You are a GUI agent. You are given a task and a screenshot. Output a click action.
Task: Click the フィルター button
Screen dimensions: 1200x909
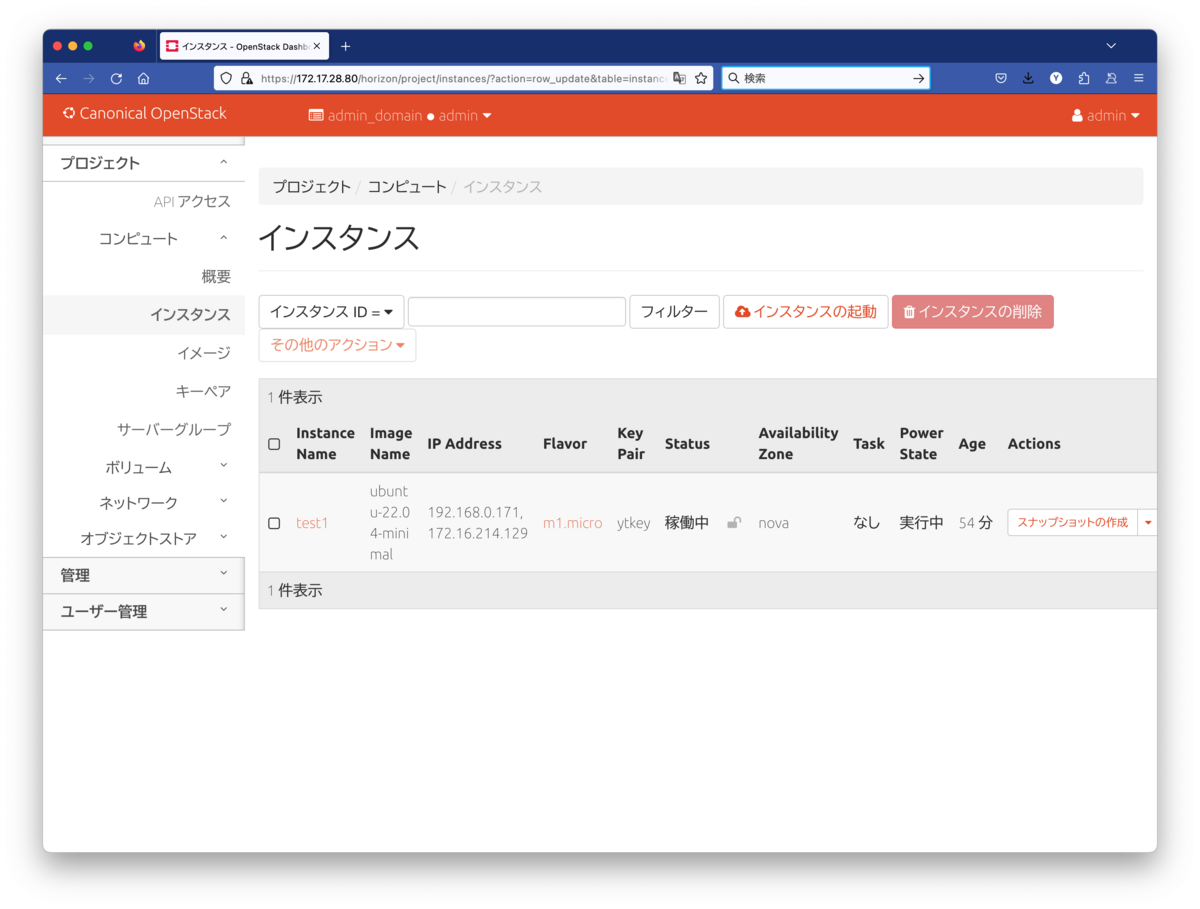coord(674,312)
